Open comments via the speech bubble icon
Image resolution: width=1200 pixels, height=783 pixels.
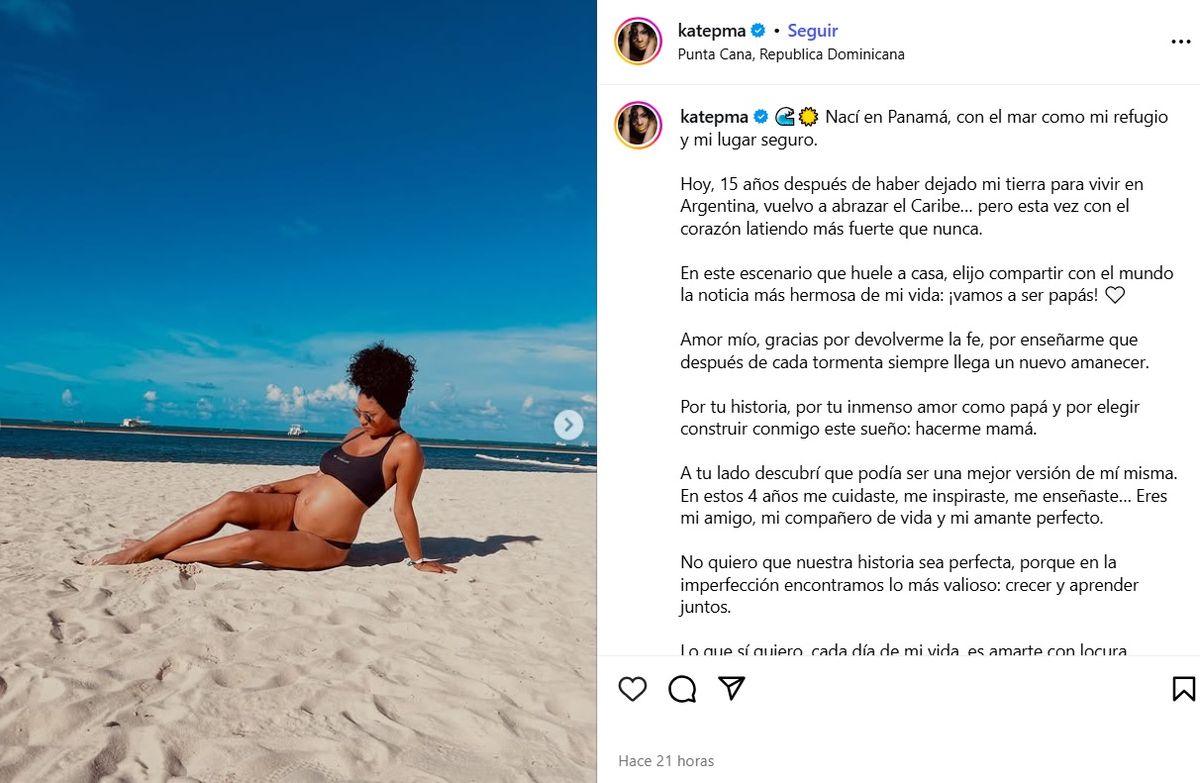click(682, 688)
